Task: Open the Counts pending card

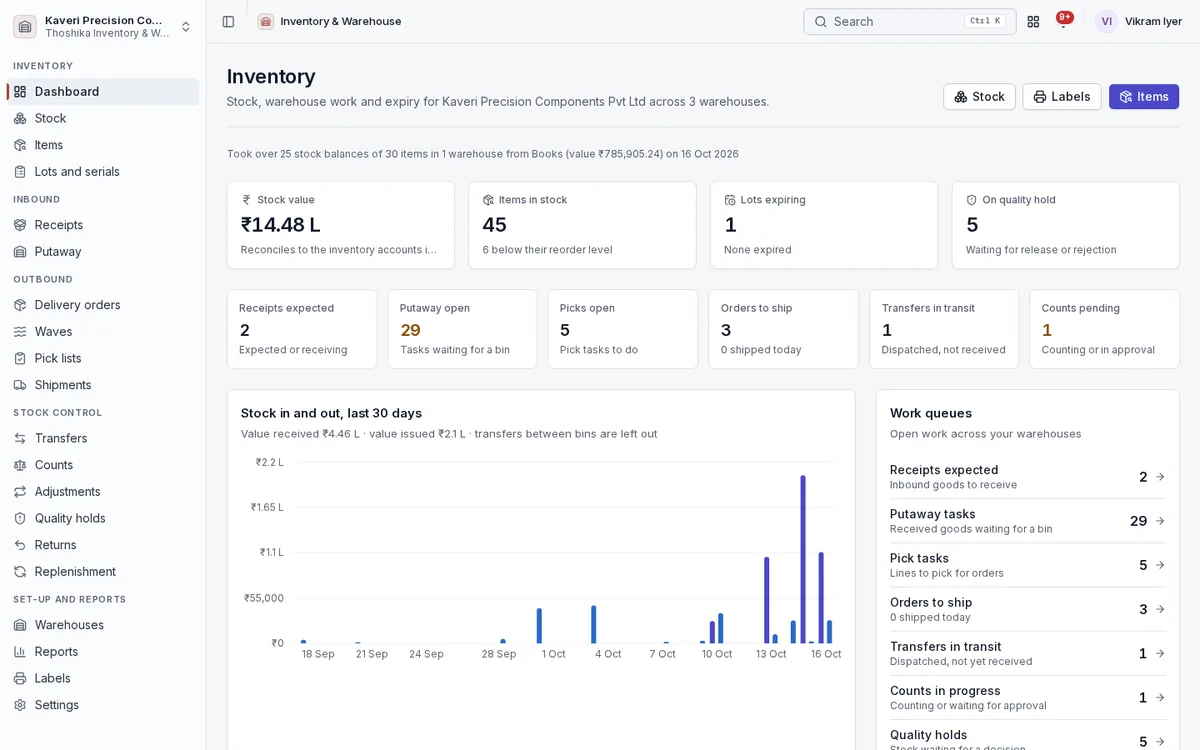Action: click(x=1104, y=329)
